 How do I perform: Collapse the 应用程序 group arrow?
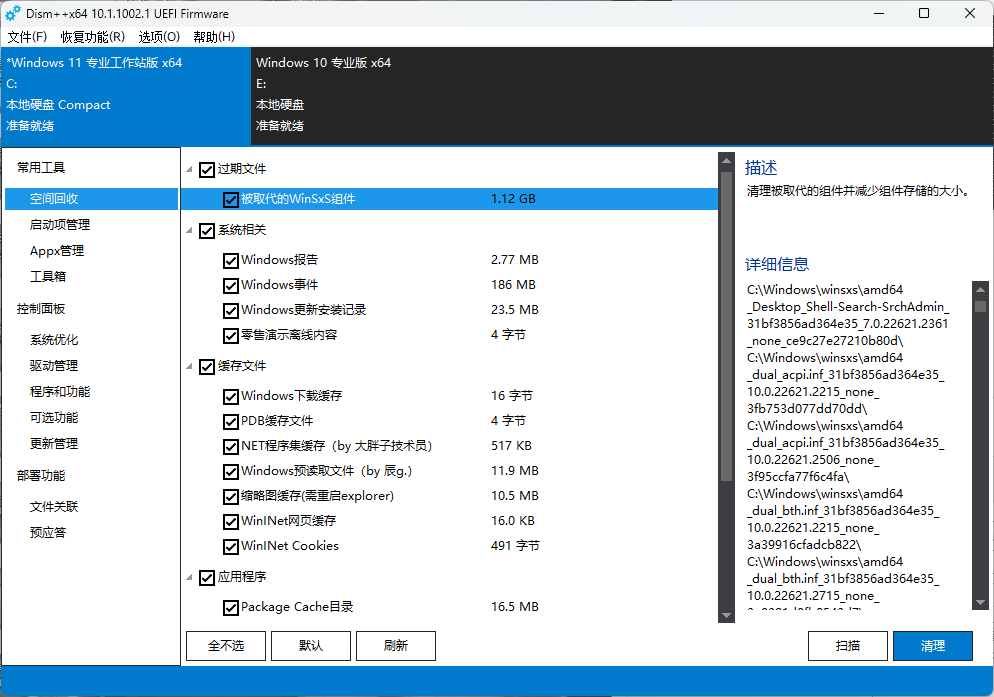pos(190,577)
